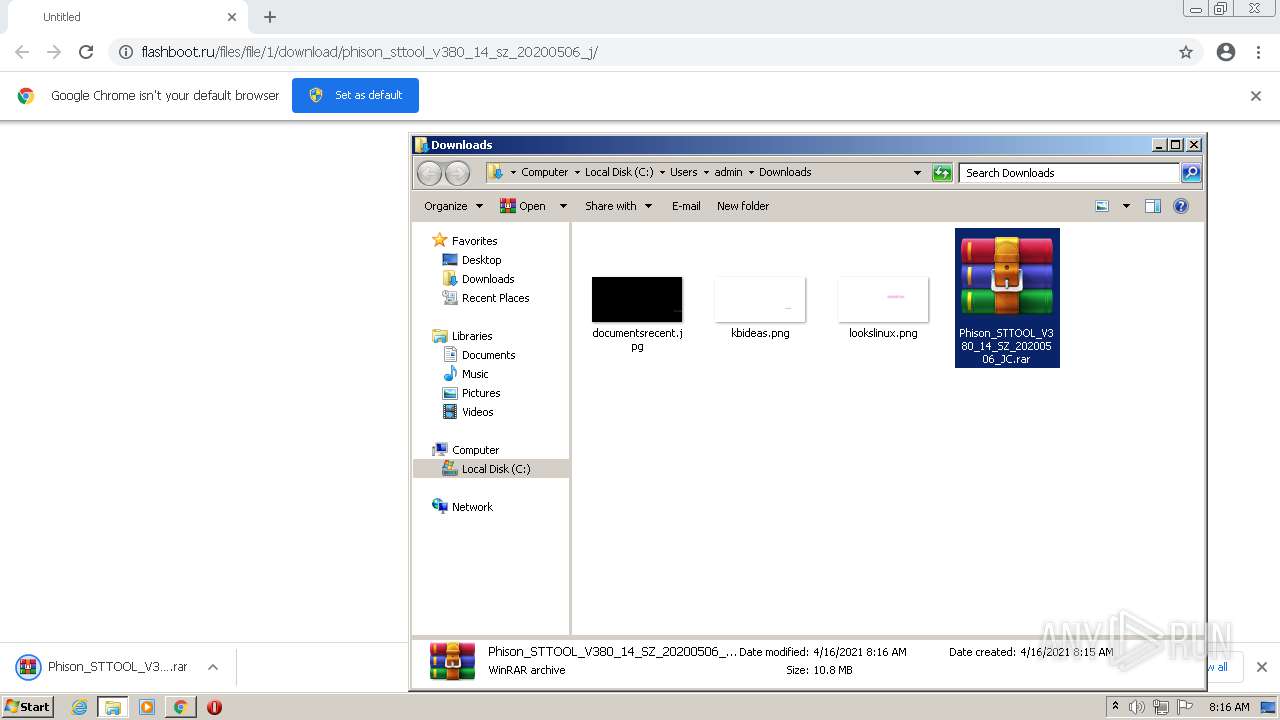Click the 8:16 AM taskbar clock
The image size is (1280, 720).
click(x=1229, y=707)
